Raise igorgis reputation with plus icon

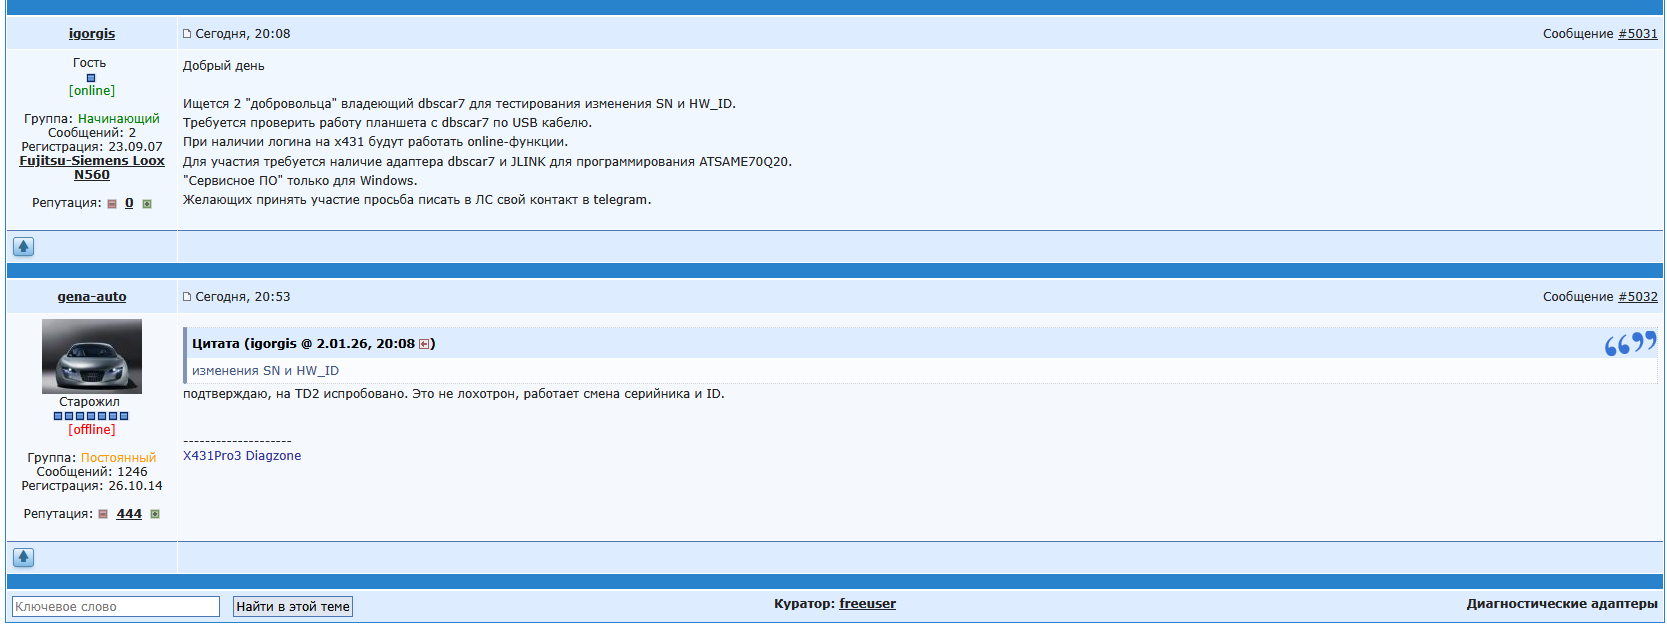[147, 204]
